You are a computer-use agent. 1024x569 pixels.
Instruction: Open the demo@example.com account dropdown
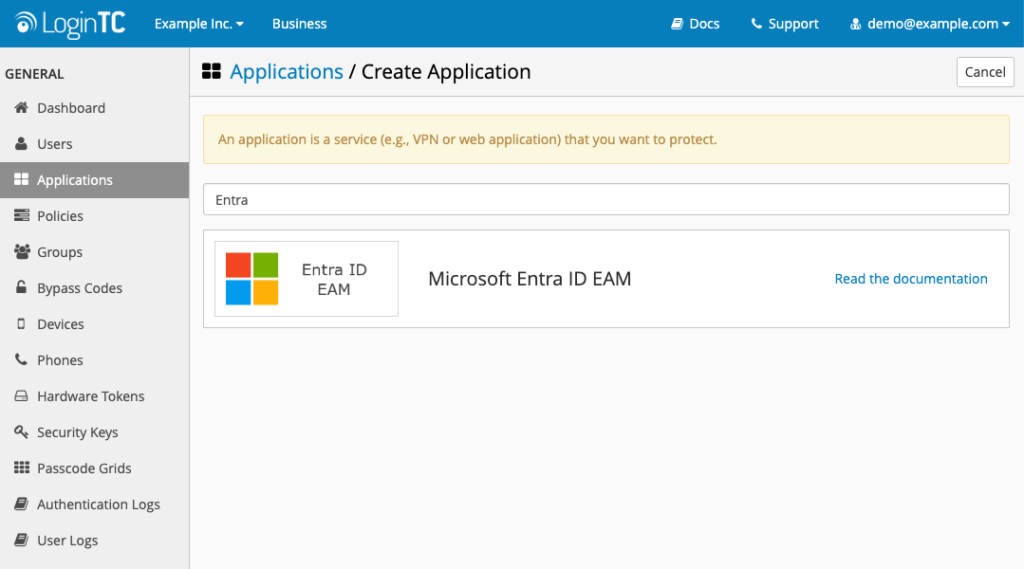tap(930, 24)
